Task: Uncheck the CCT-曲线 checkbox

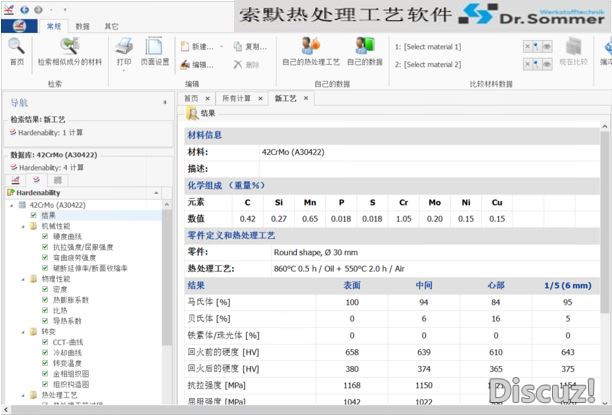Action: click(x=45, y=342)
